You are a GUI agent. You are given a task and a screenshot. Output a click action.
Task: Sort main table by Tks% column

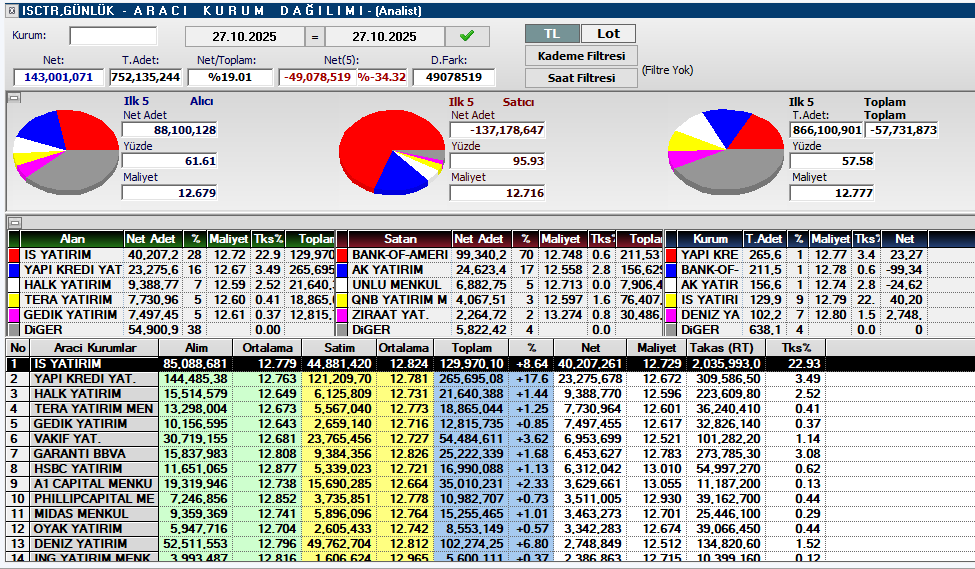coord(797,348)
